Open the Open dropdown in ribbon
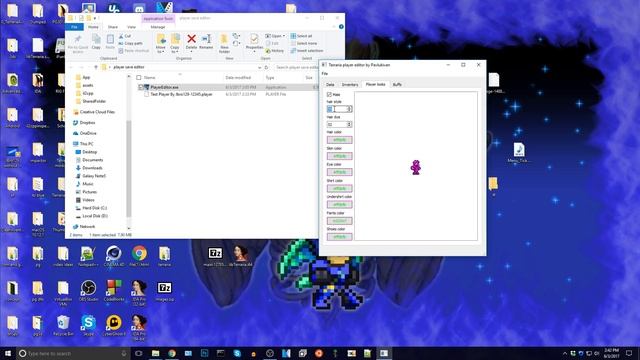Viewport: 640px width, 360px height. point(275,36)
